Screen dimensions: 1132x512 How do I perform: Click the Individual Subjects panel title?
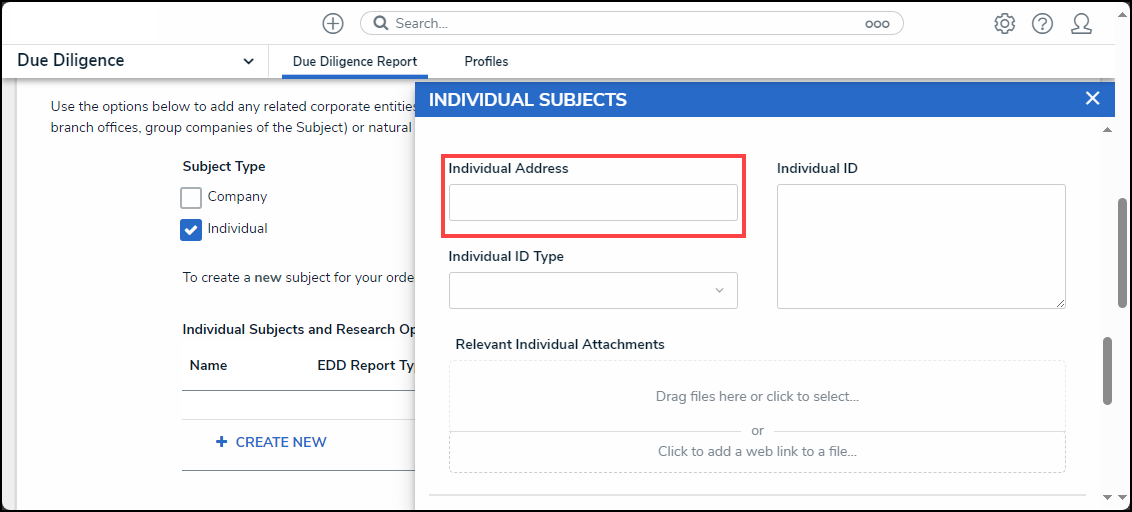(528, 100)
